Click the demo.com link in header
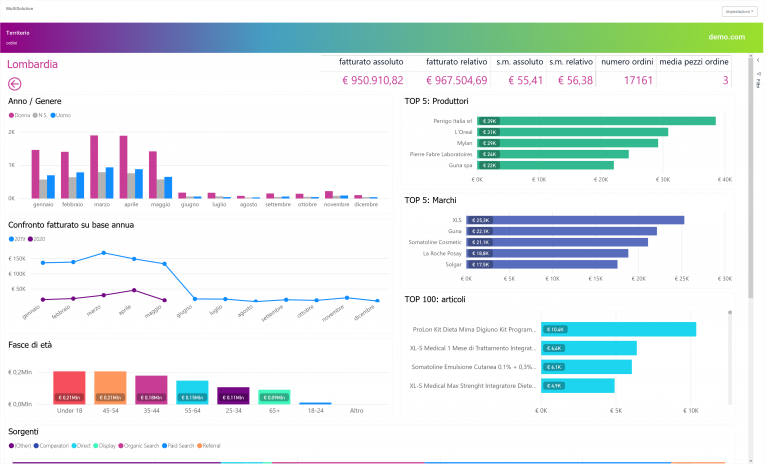This screenshot has height=465, width=768. click(x=726, y=37)
